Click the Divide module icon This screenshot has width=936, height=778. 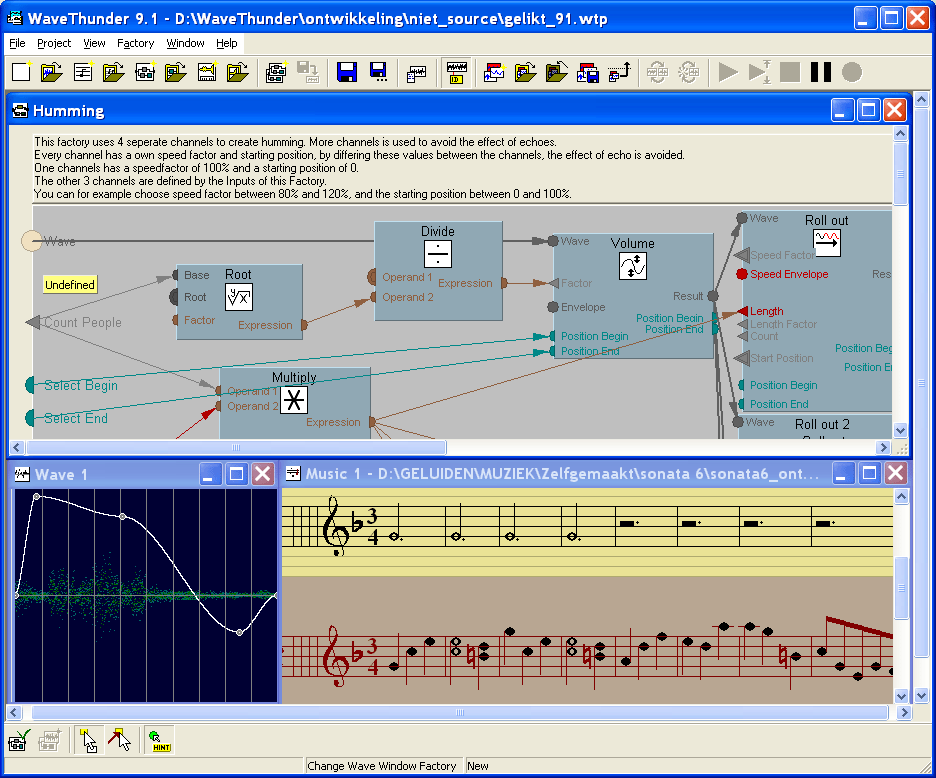click(x=438, y=254)
